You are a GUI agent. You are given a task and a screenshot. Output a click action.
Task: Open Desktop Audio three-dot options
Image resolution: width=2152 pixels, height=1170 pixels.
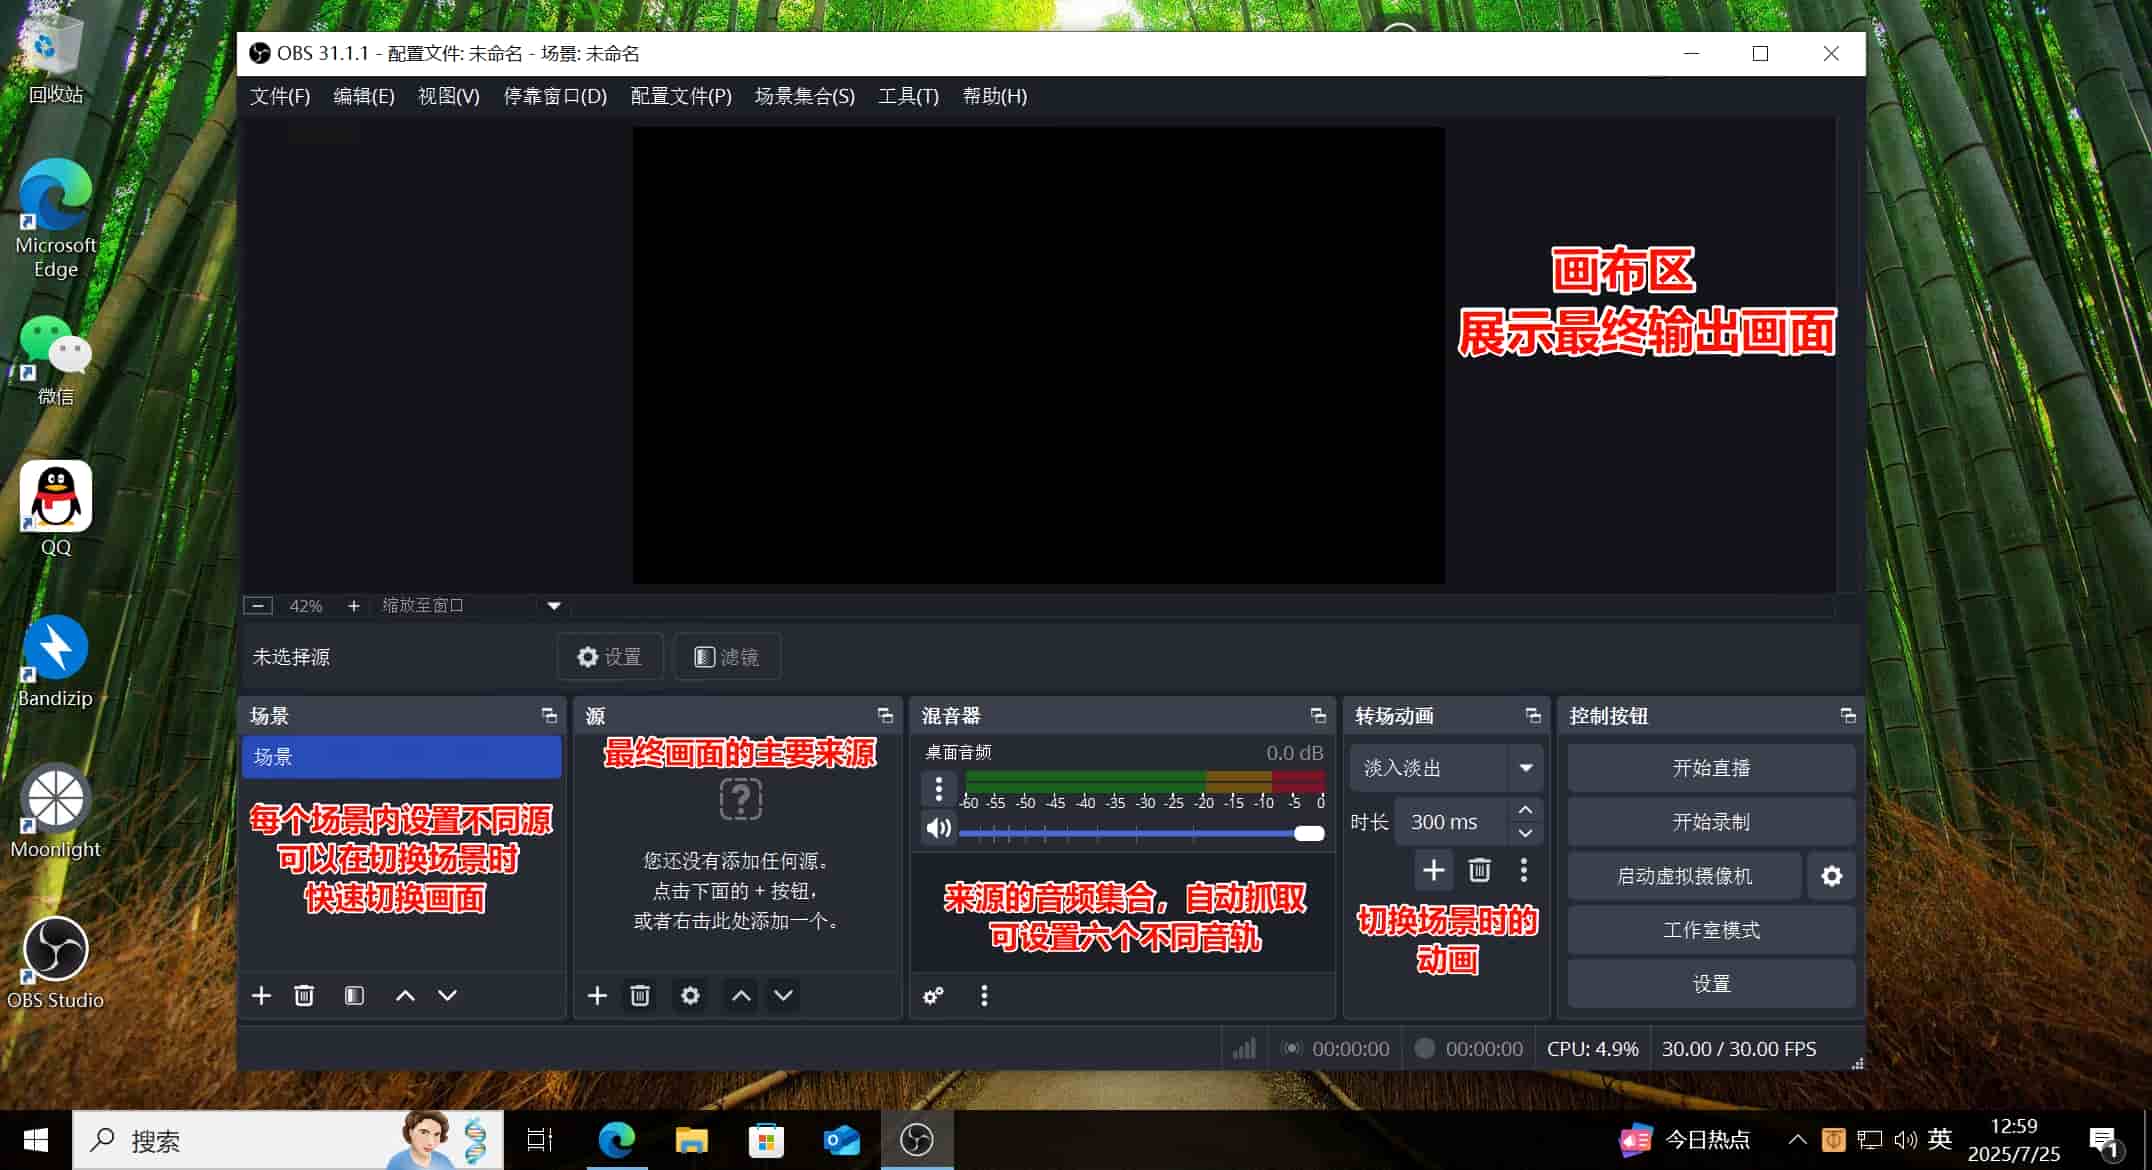(x=938, y=789)
